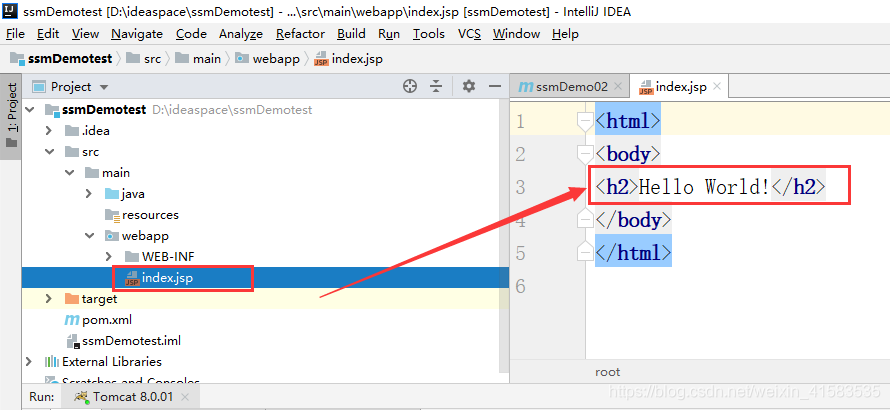The height and width of the screenshot is (410, 890).
Task: Expand the java folder node
Action: click(x=89, y=194)
